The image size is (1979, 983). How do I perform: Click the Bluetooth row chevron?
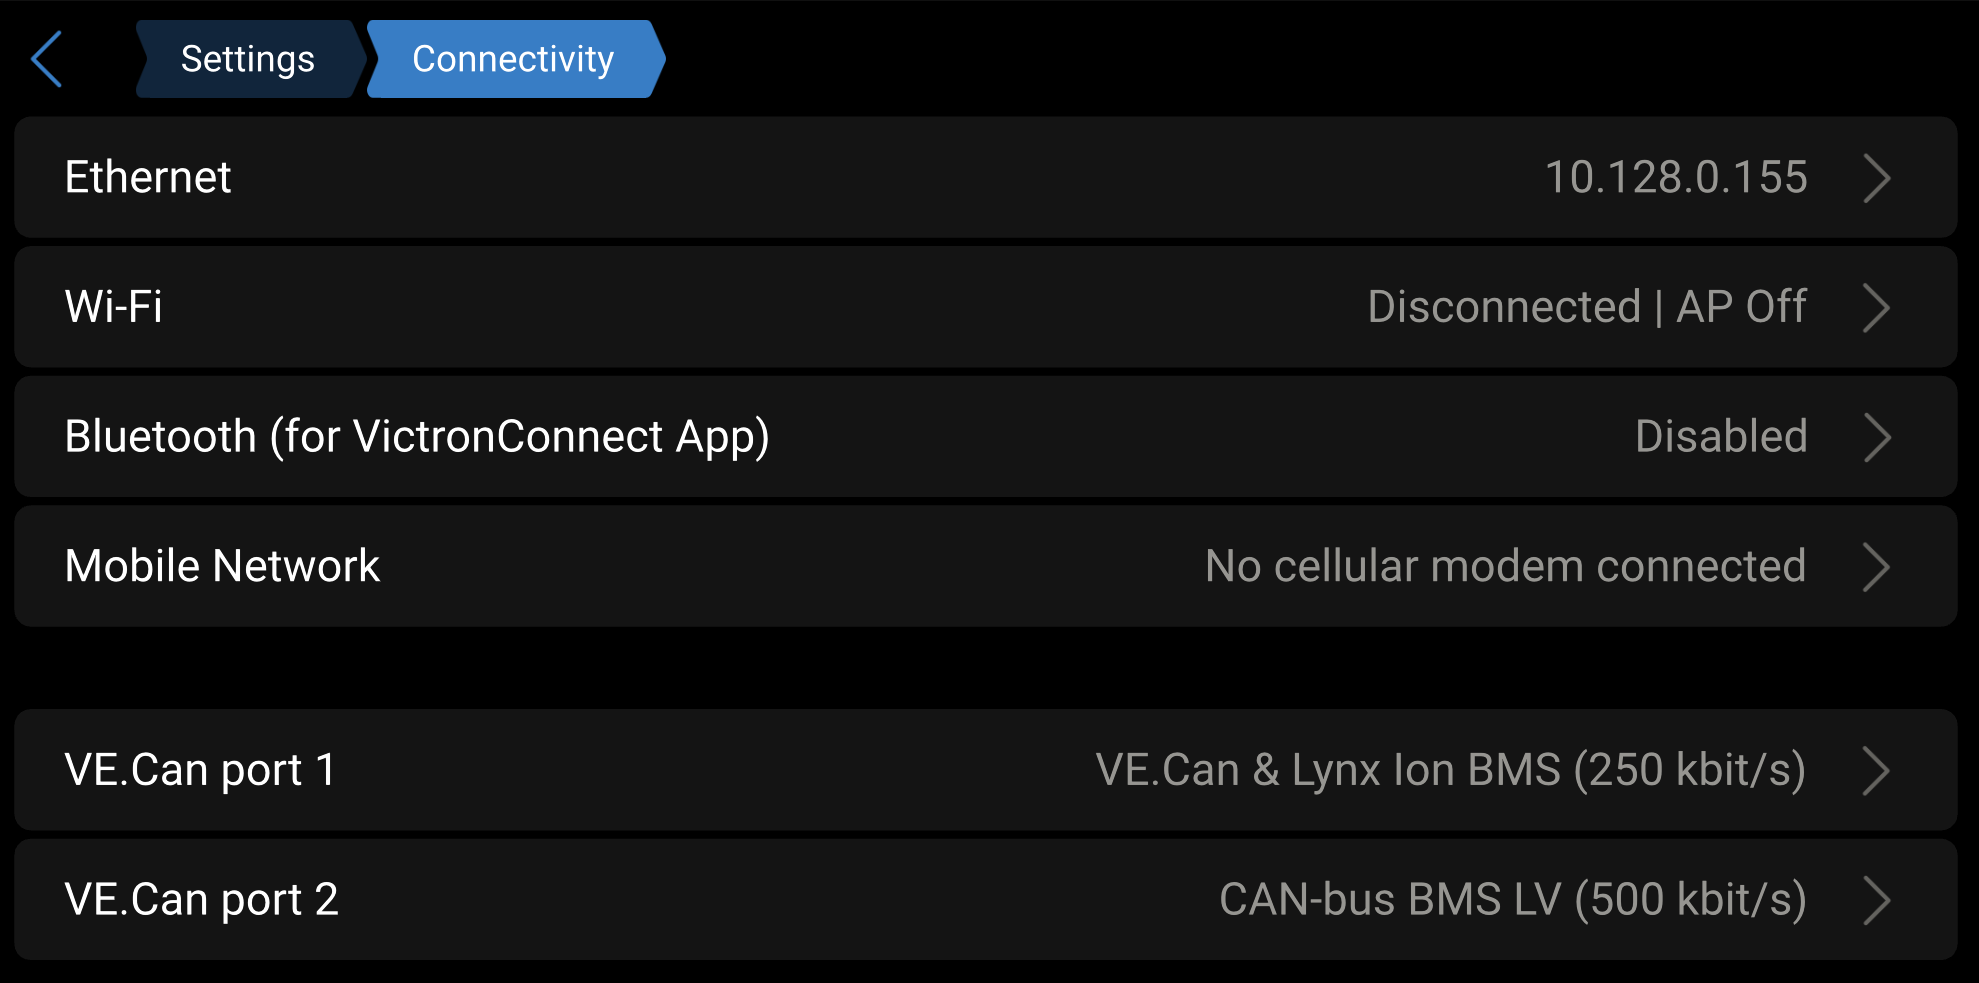pyautogui.click(x=1876, y=438)
